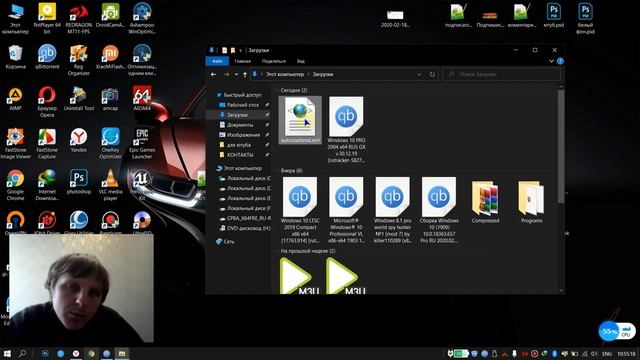
Task: Select the Windows 10 LTSC 2019 Compact torrent
Action: 300,210
